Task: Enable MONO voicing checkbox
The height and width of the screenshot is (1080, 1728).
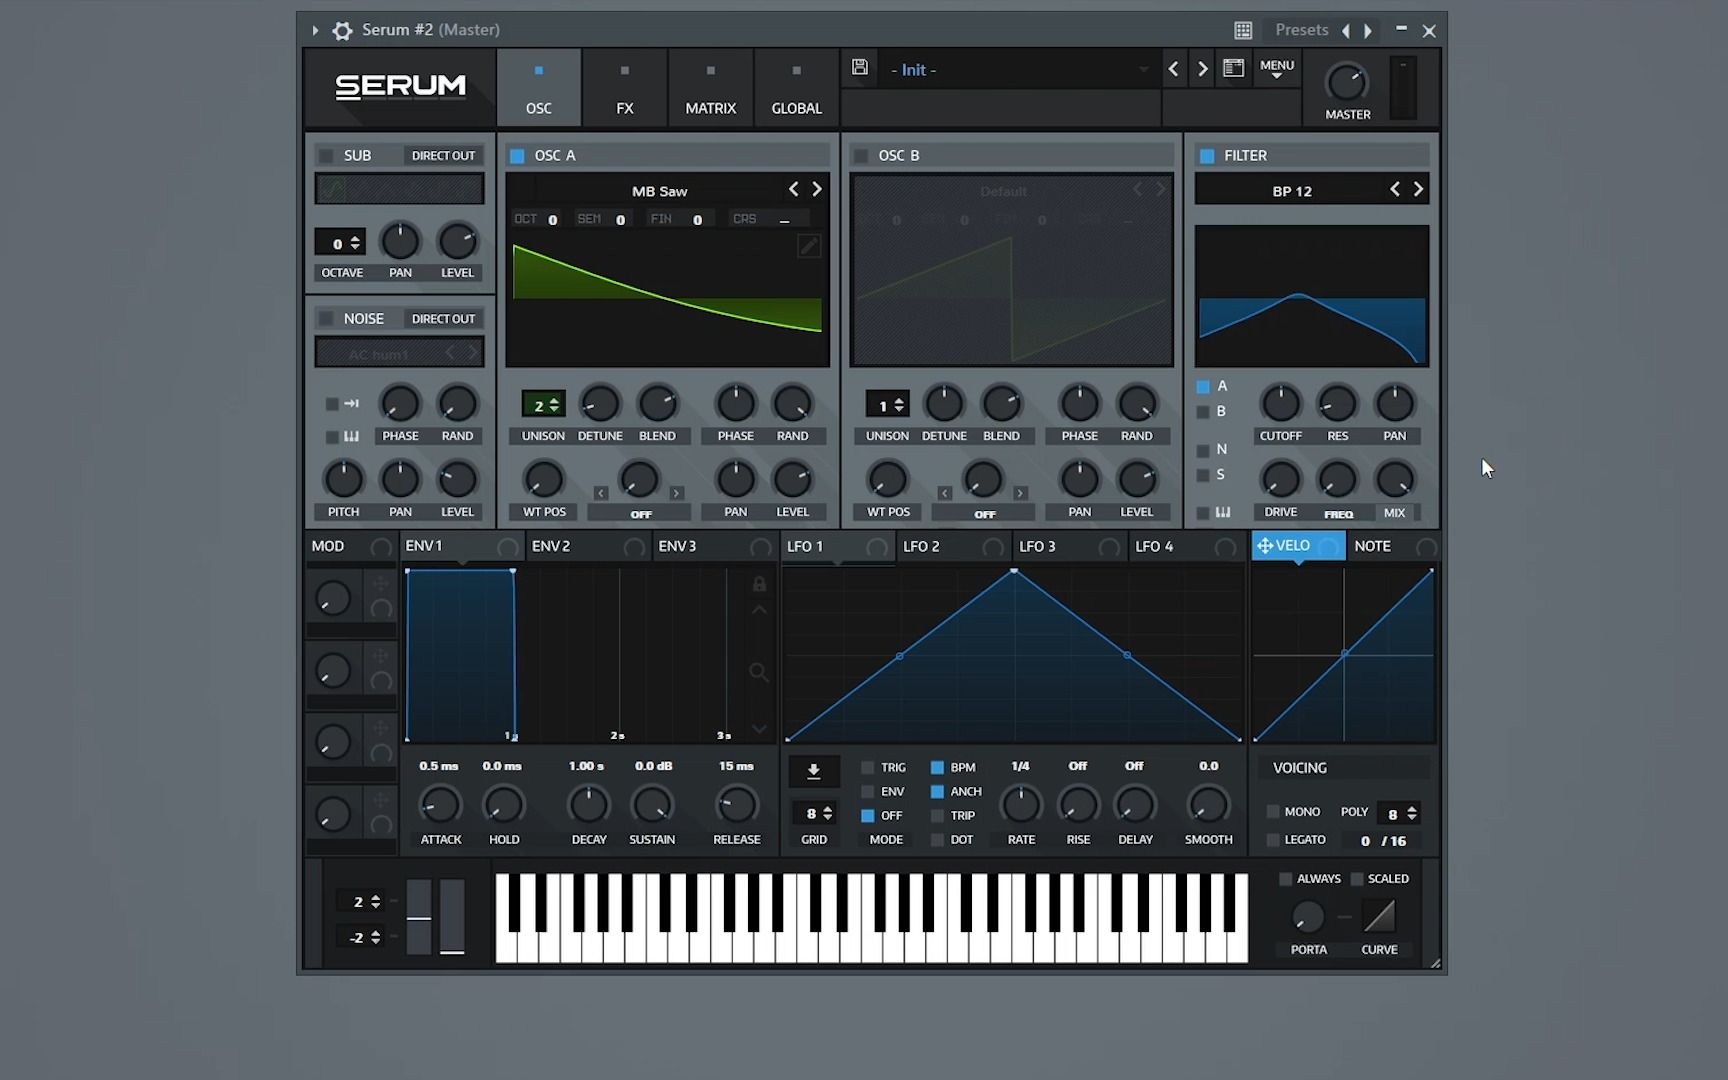Action: tap(1273, 812)
